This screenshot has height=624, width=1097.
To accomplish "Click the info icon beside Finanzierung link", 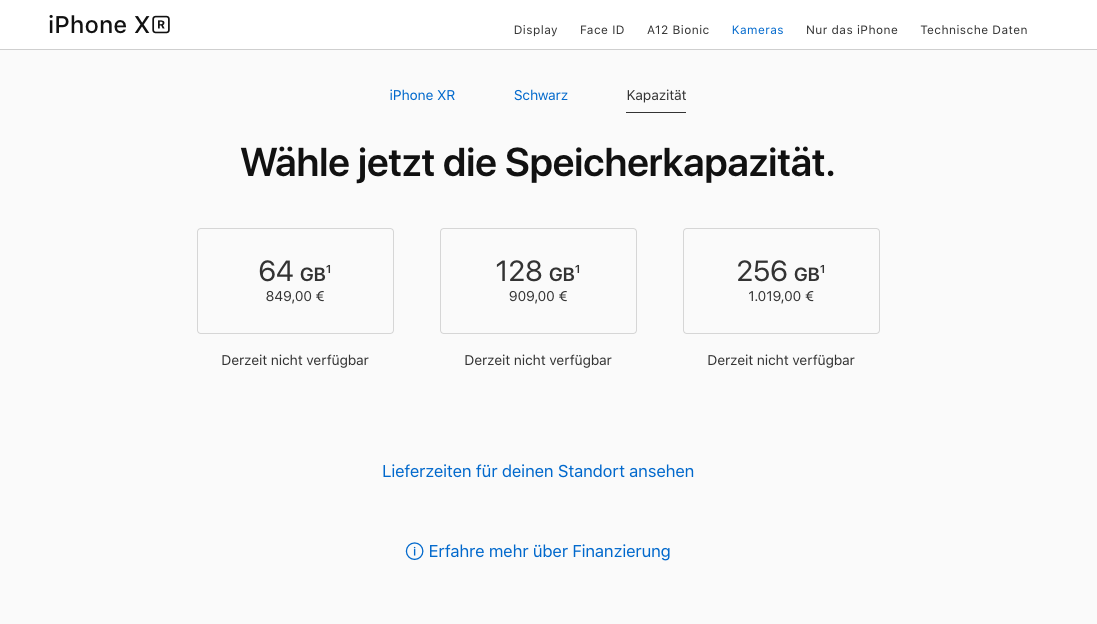I will [x=414, y=551].
